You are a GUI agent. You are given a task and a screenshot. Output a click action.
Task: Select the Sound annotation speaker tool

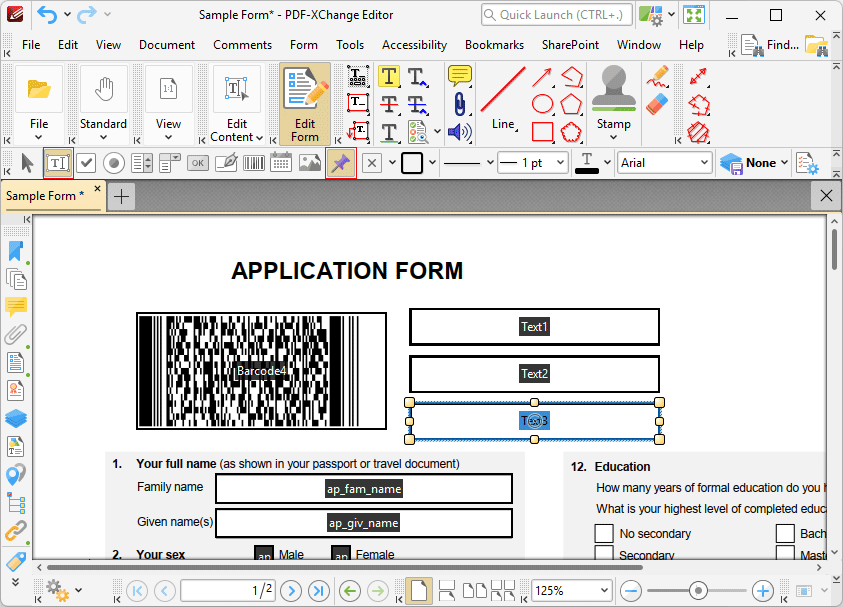(459, 132)
